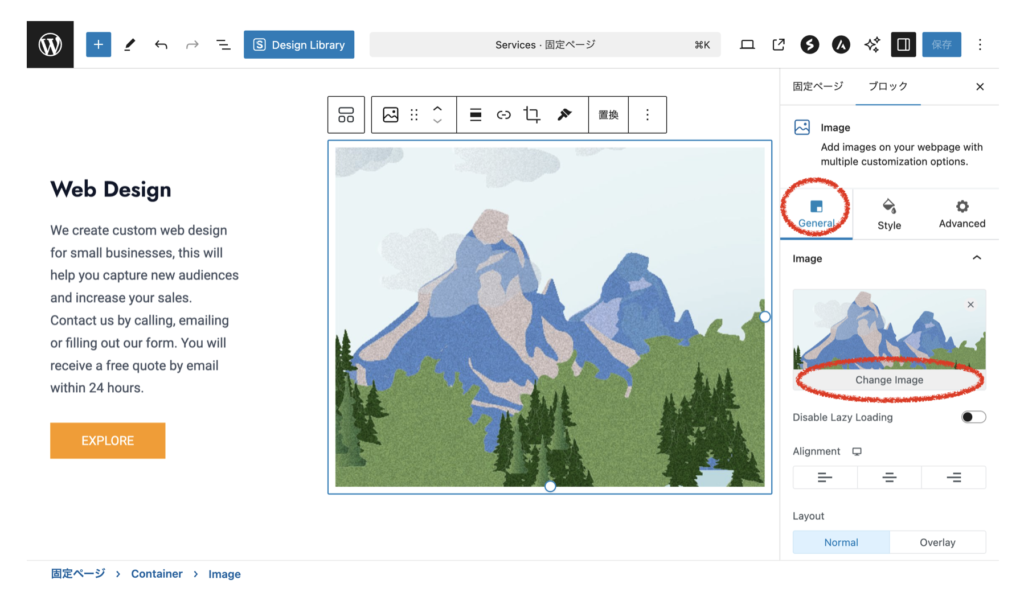Select the parent container block icon
This screenshot has width=1024, height=592.
346,115
